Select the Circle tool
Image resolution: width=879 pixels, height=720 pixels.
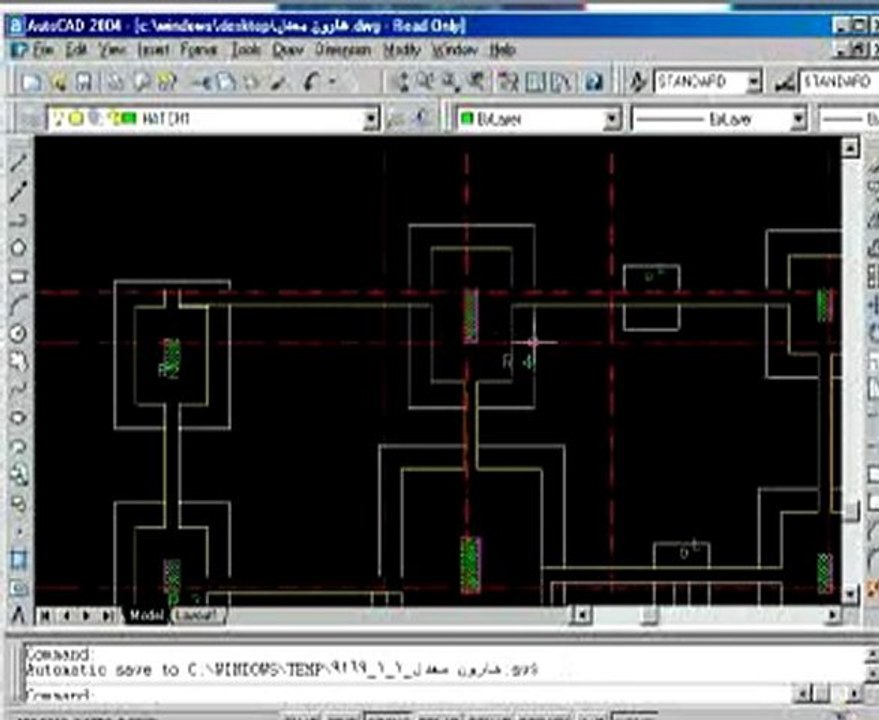(18, 333)
